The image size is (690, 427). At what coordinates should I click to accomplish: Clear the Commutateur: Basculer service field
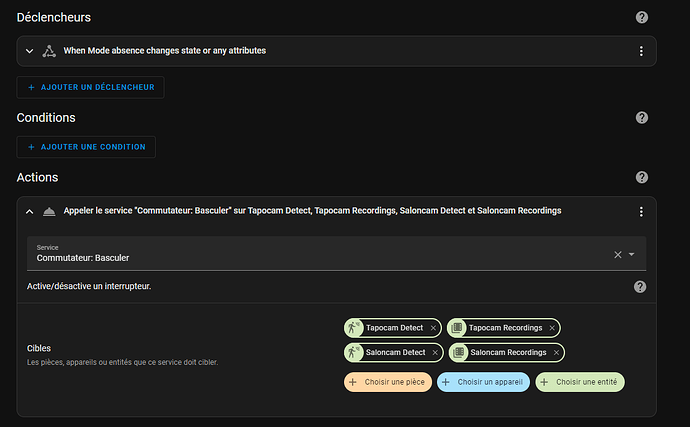point(617,255)
